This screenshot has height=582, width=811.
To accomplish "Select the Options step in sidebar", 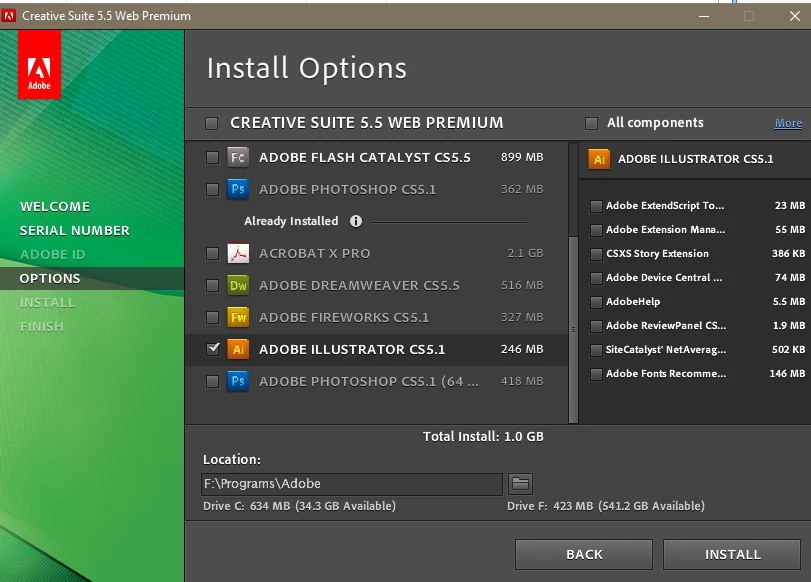I will click(x=50, y=278).
